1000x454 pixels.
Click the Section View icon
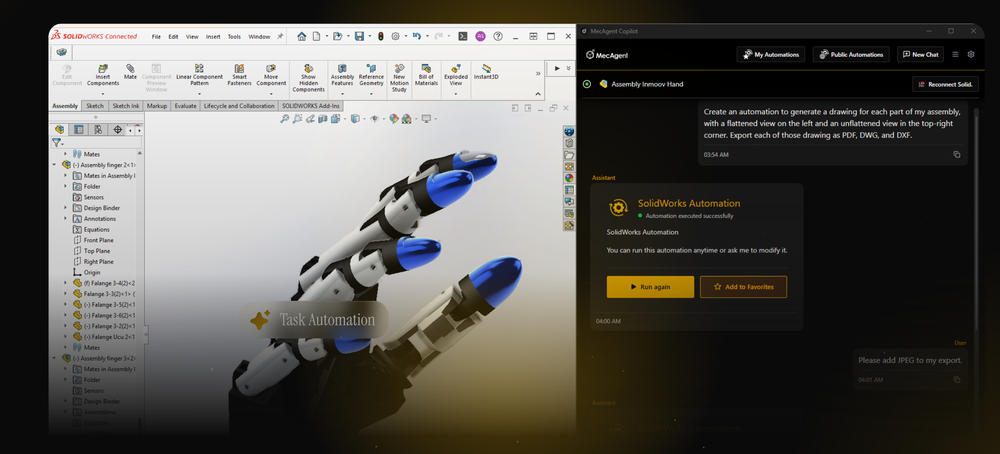click(323, 119)
